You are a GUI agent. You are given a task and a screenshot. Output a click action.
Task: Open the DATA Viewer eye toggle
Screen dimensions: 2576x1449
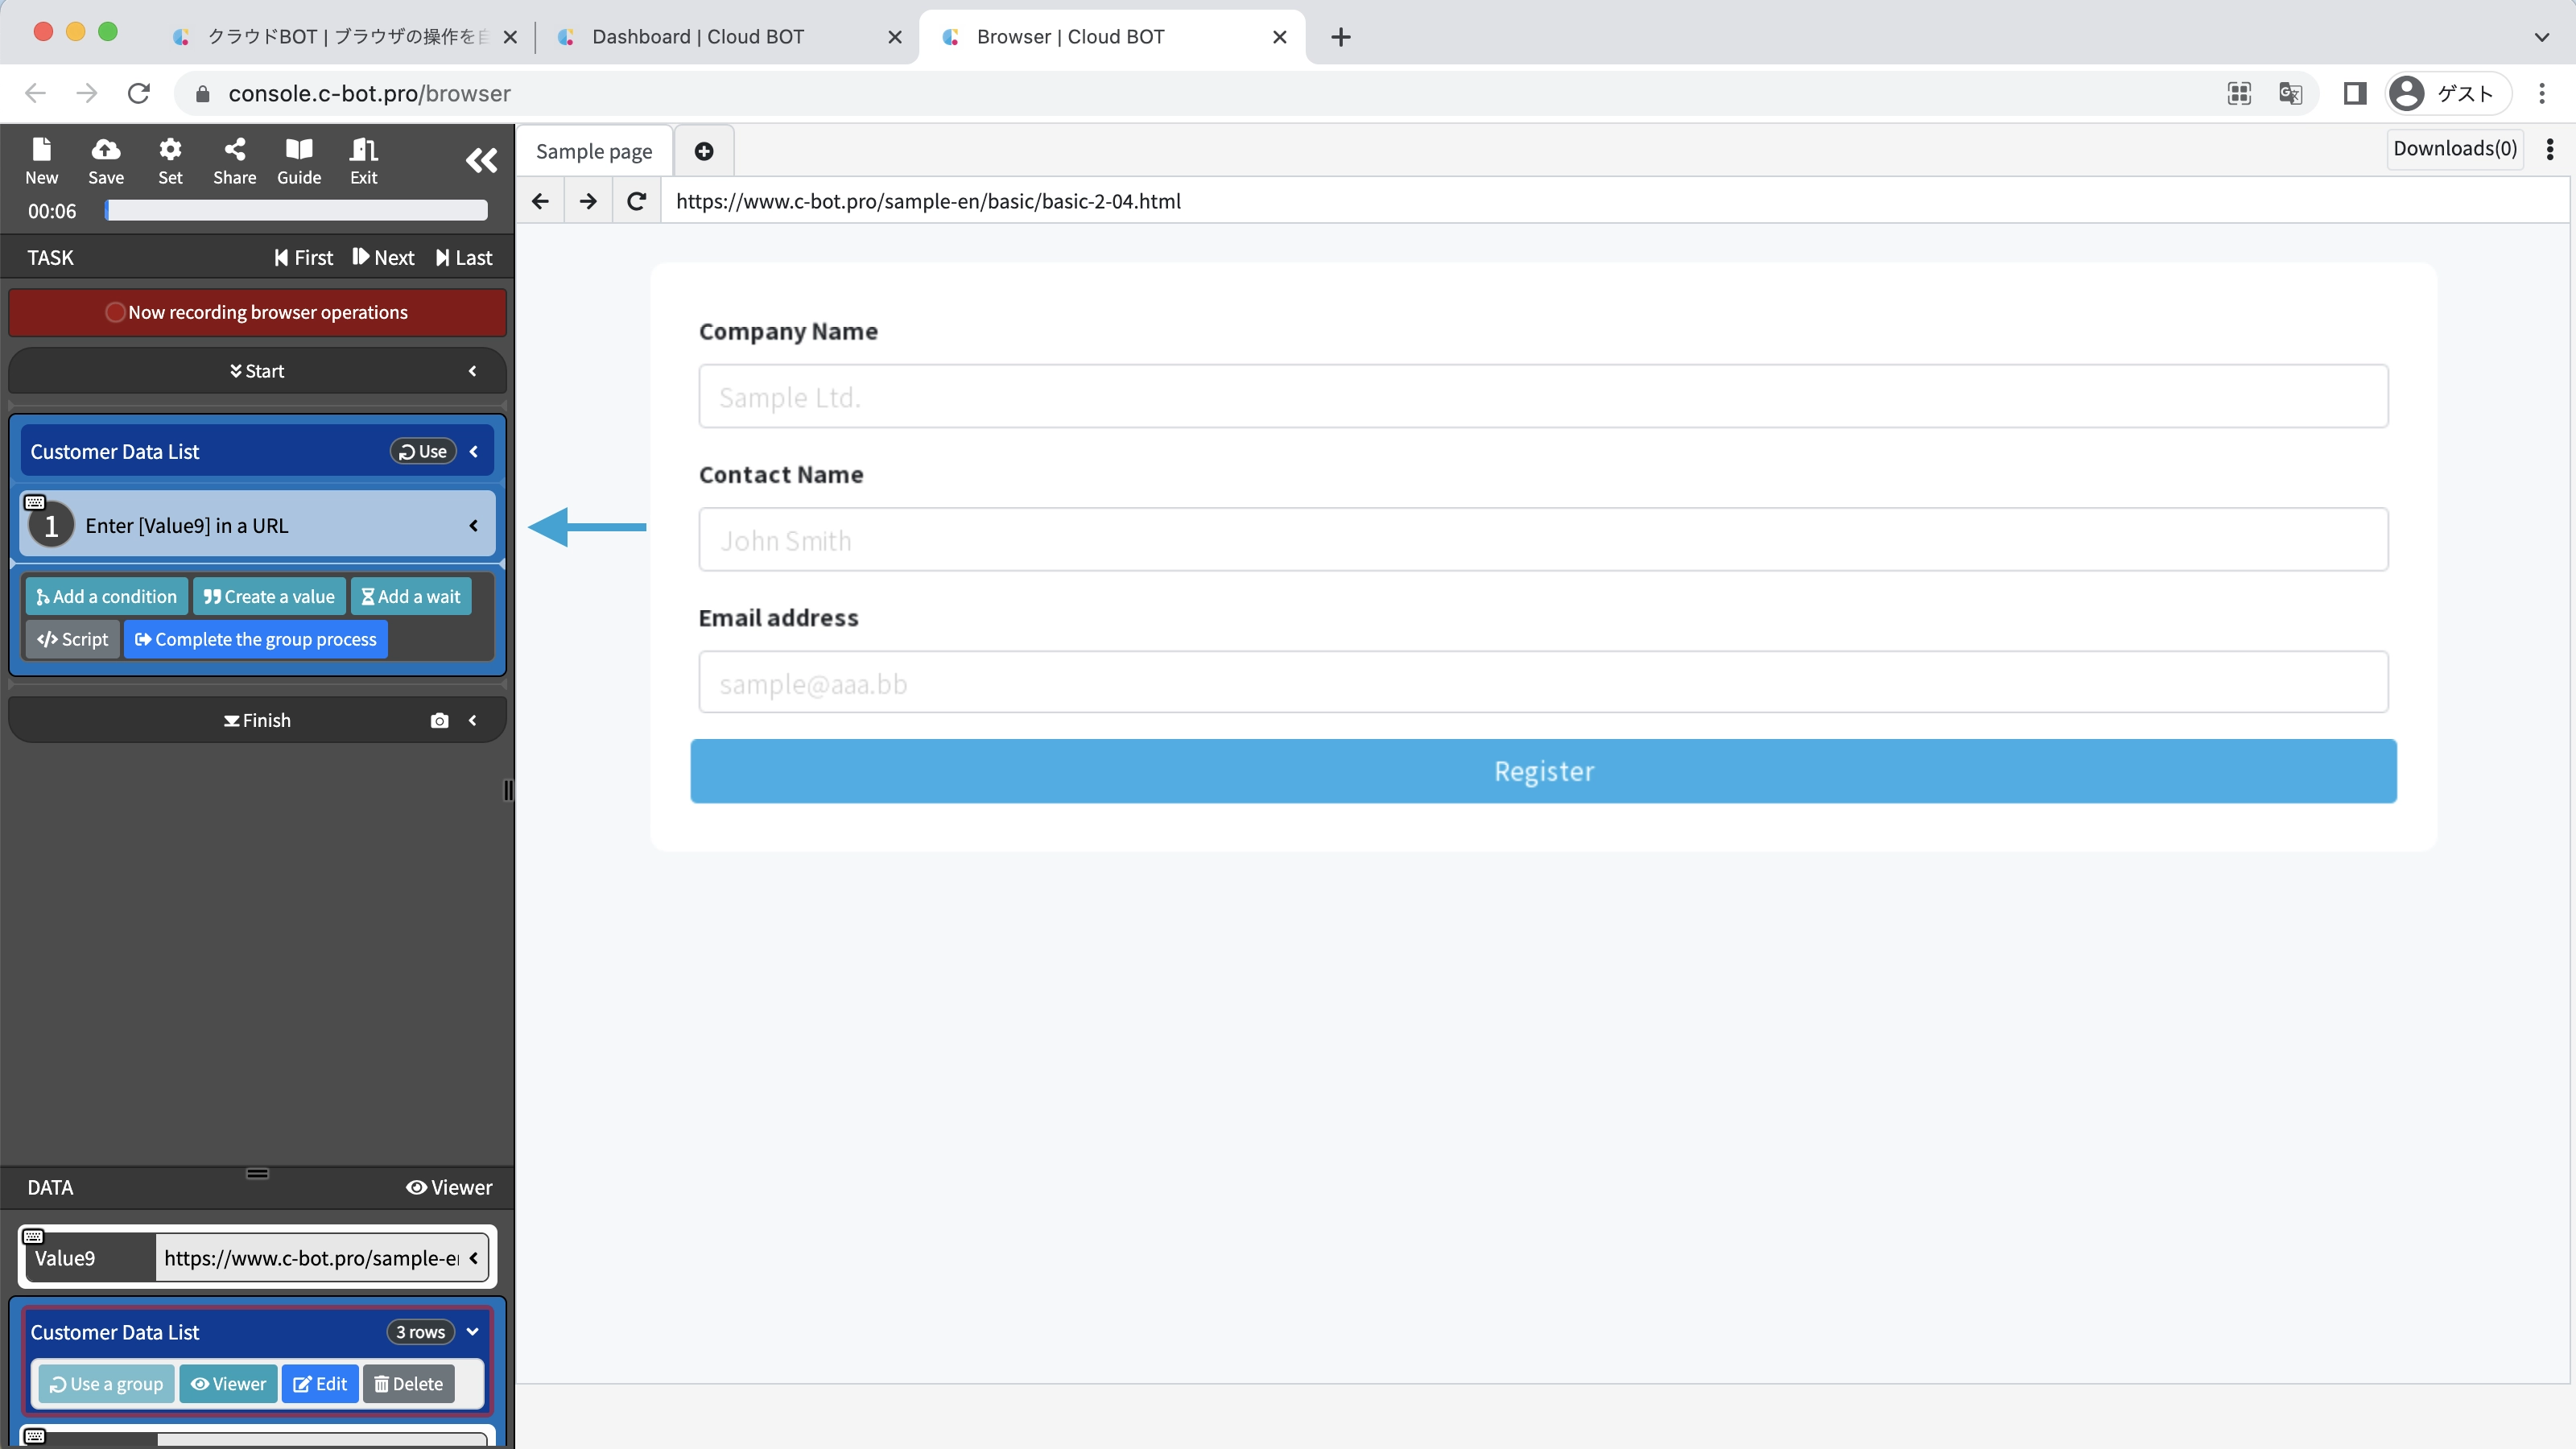[449, 1187]
